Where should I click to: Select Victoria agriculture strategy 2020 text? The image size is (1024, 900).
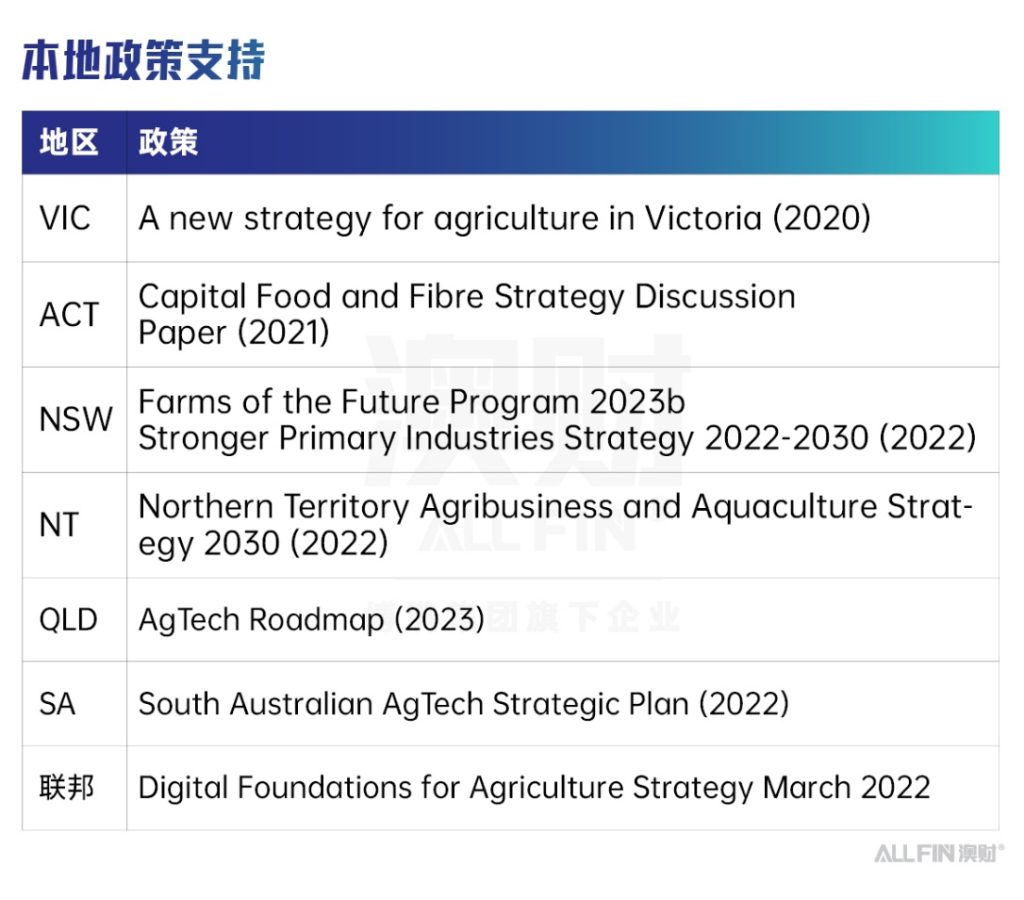[504, 219]
